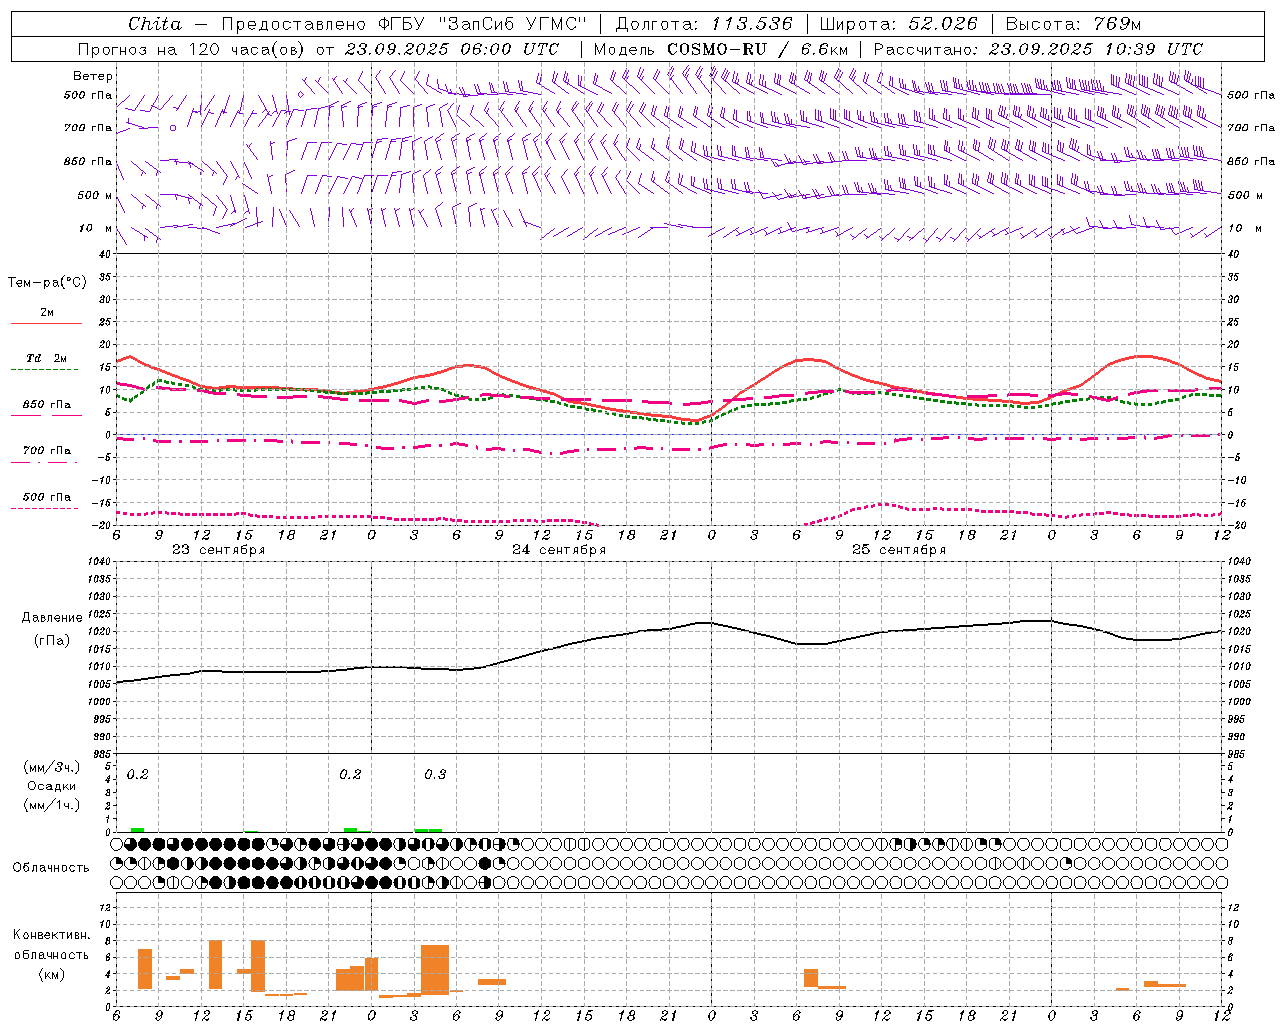The height and width of the screenshot is (1024, 1280).
Task: Select the provider text "ЗапСиб УГМС"
Action: click(512, 24)
